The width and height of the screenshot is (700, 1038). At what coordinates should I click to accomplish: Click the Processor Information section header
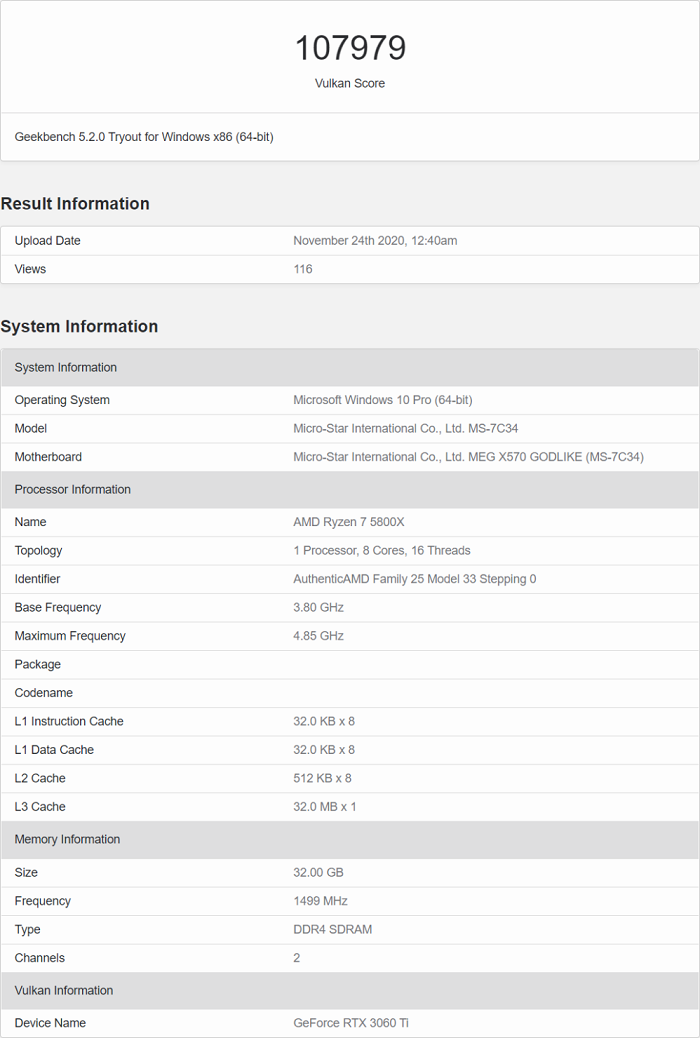coord(73,490)
